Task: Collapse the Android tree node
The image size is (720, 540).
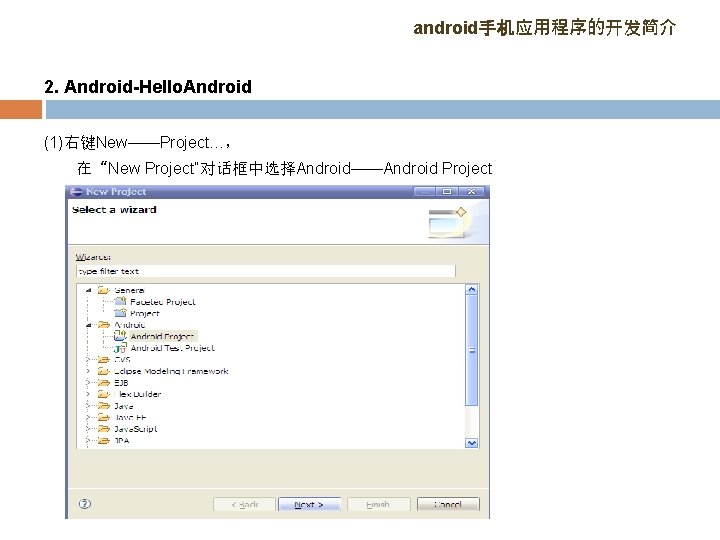Action: [89, 325]
